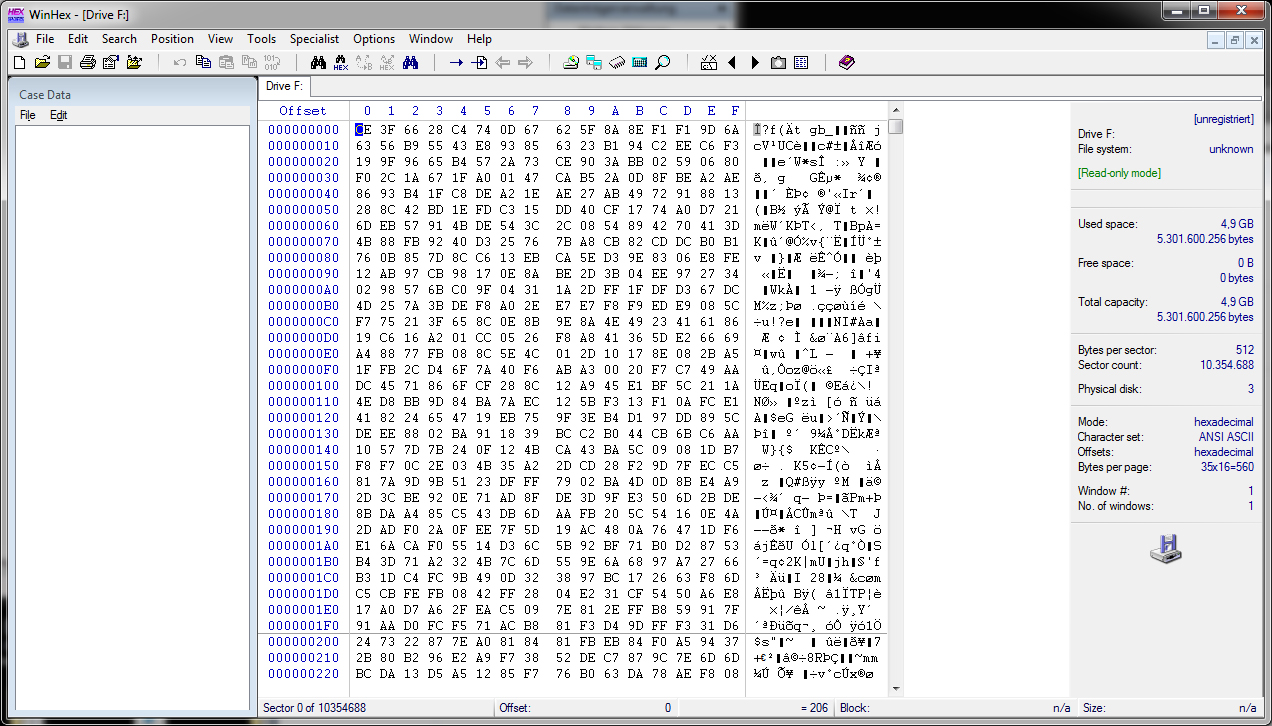Click the purple help book icon
The image size is (1272, 726).
click(847, 63)
